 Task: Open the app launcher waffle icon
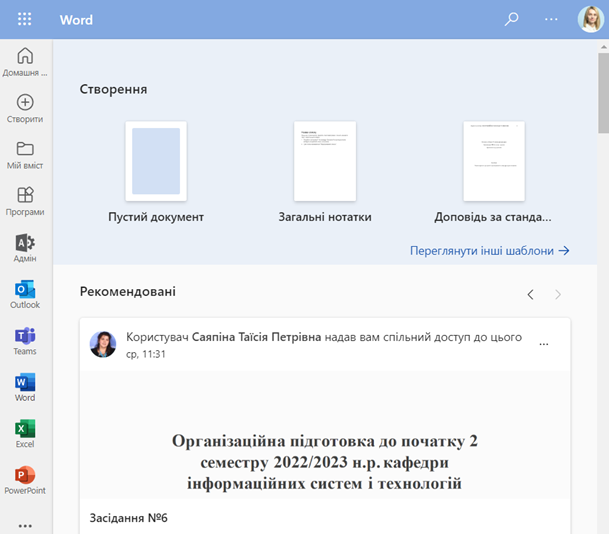coord(25,20)
